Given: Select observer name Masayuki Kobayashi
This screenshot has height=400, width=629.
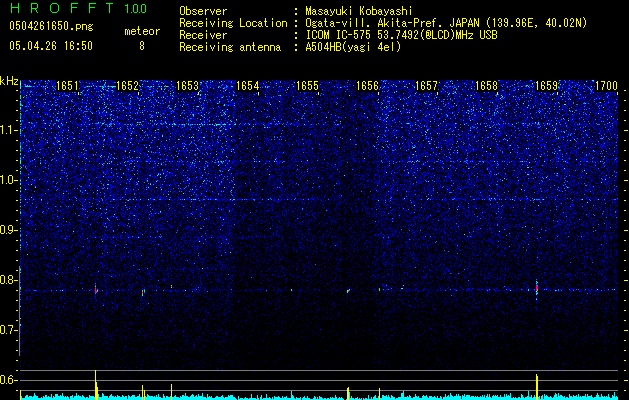Looking at the screenshot, I should pos(359,11).
